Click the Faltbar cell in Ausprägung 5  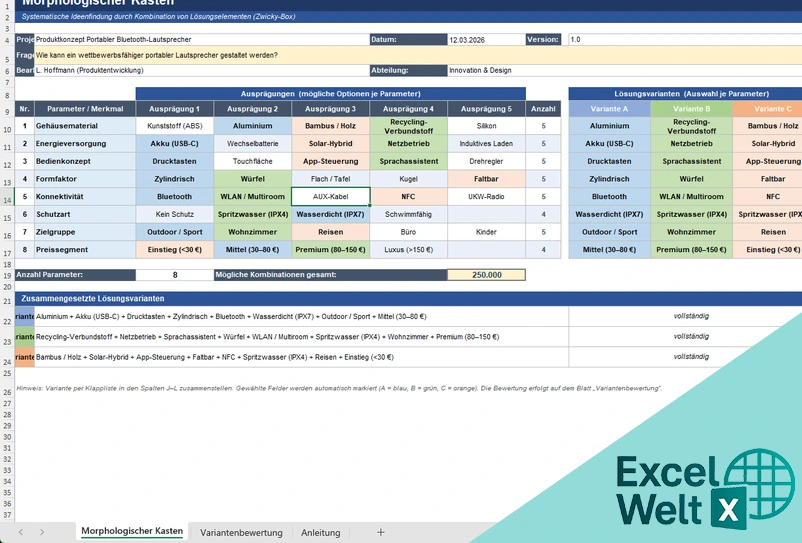point(486,179)
